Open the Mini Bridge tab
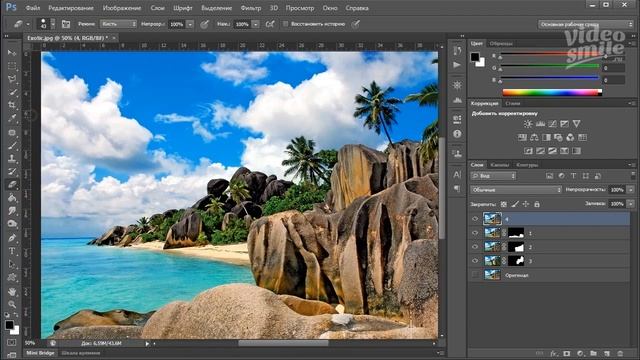 pos(40,353)
